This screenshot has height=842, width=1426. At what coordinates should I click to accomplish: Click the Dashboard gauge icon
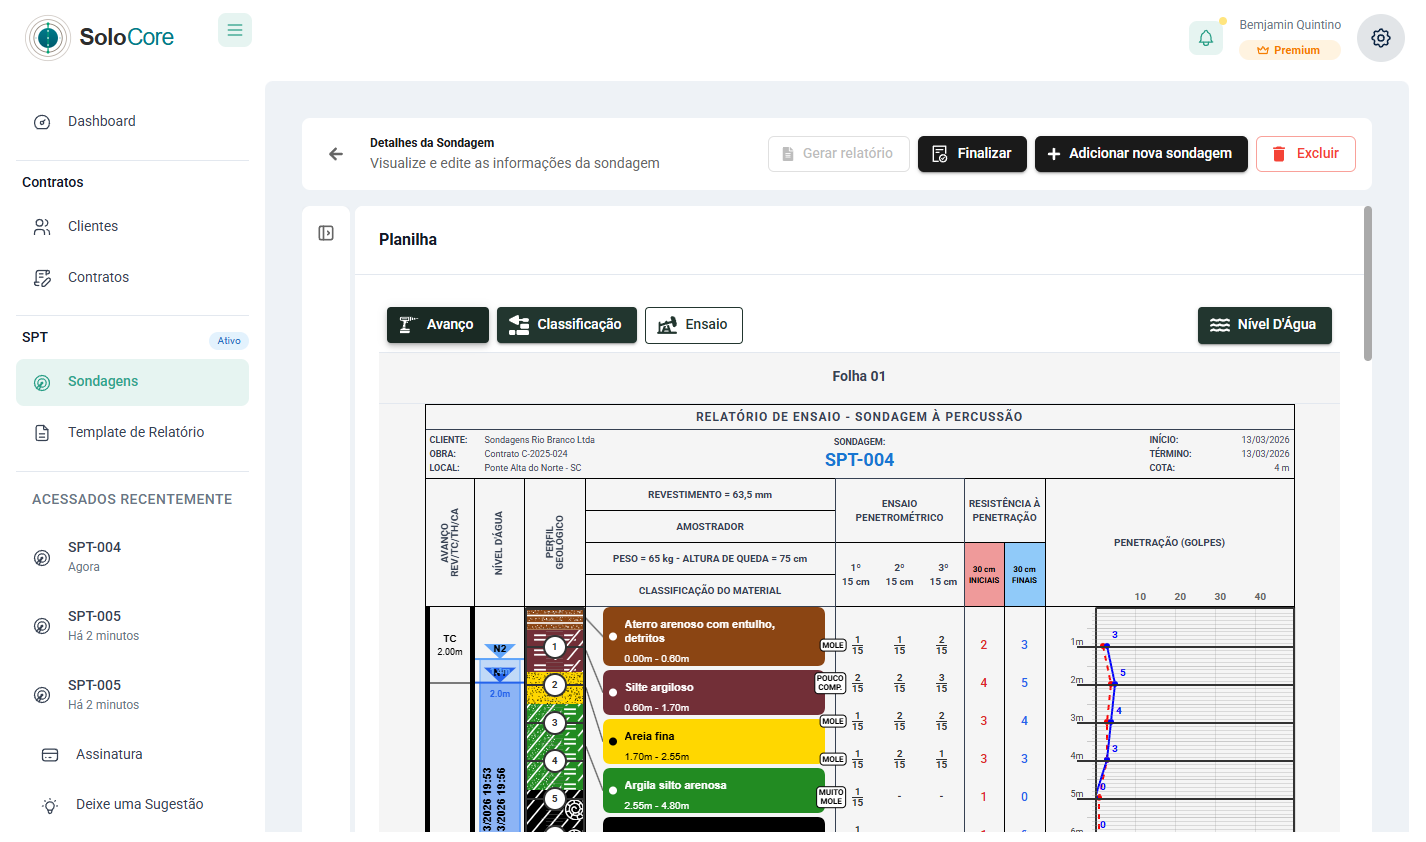[42, 122]
